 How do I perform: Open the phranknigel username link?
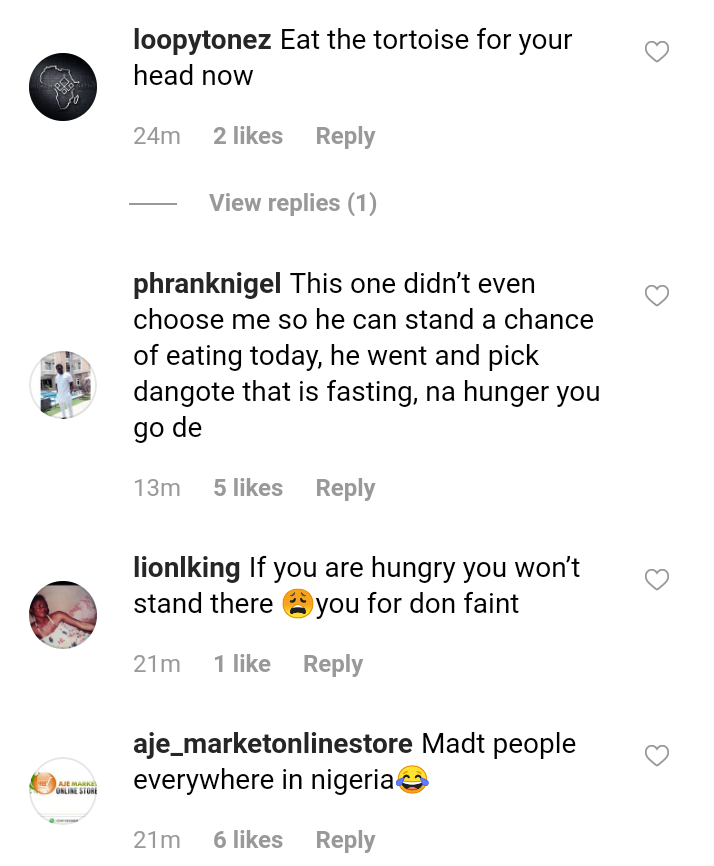coord(208,284)
